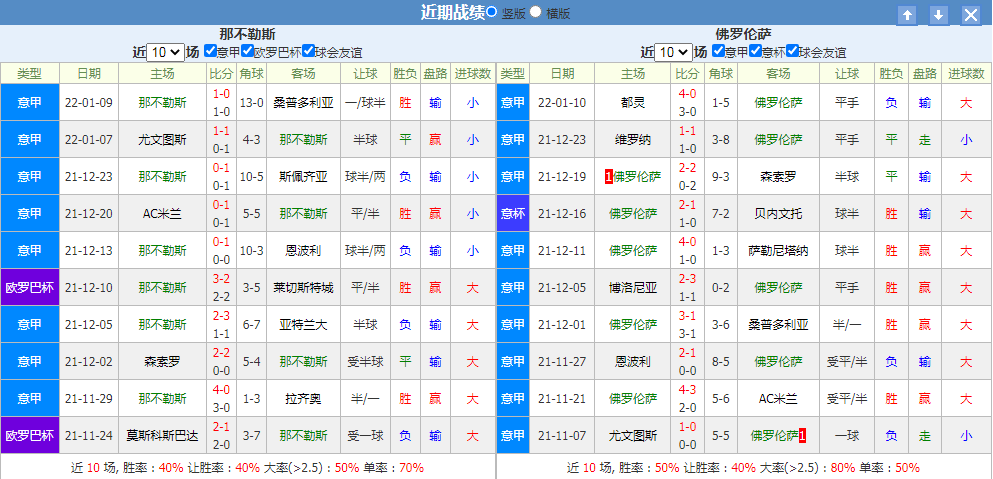The width and height of the screenshot is (993, 479).
Task: Click the 13-0 corner count cell
Action: [251, 102]
